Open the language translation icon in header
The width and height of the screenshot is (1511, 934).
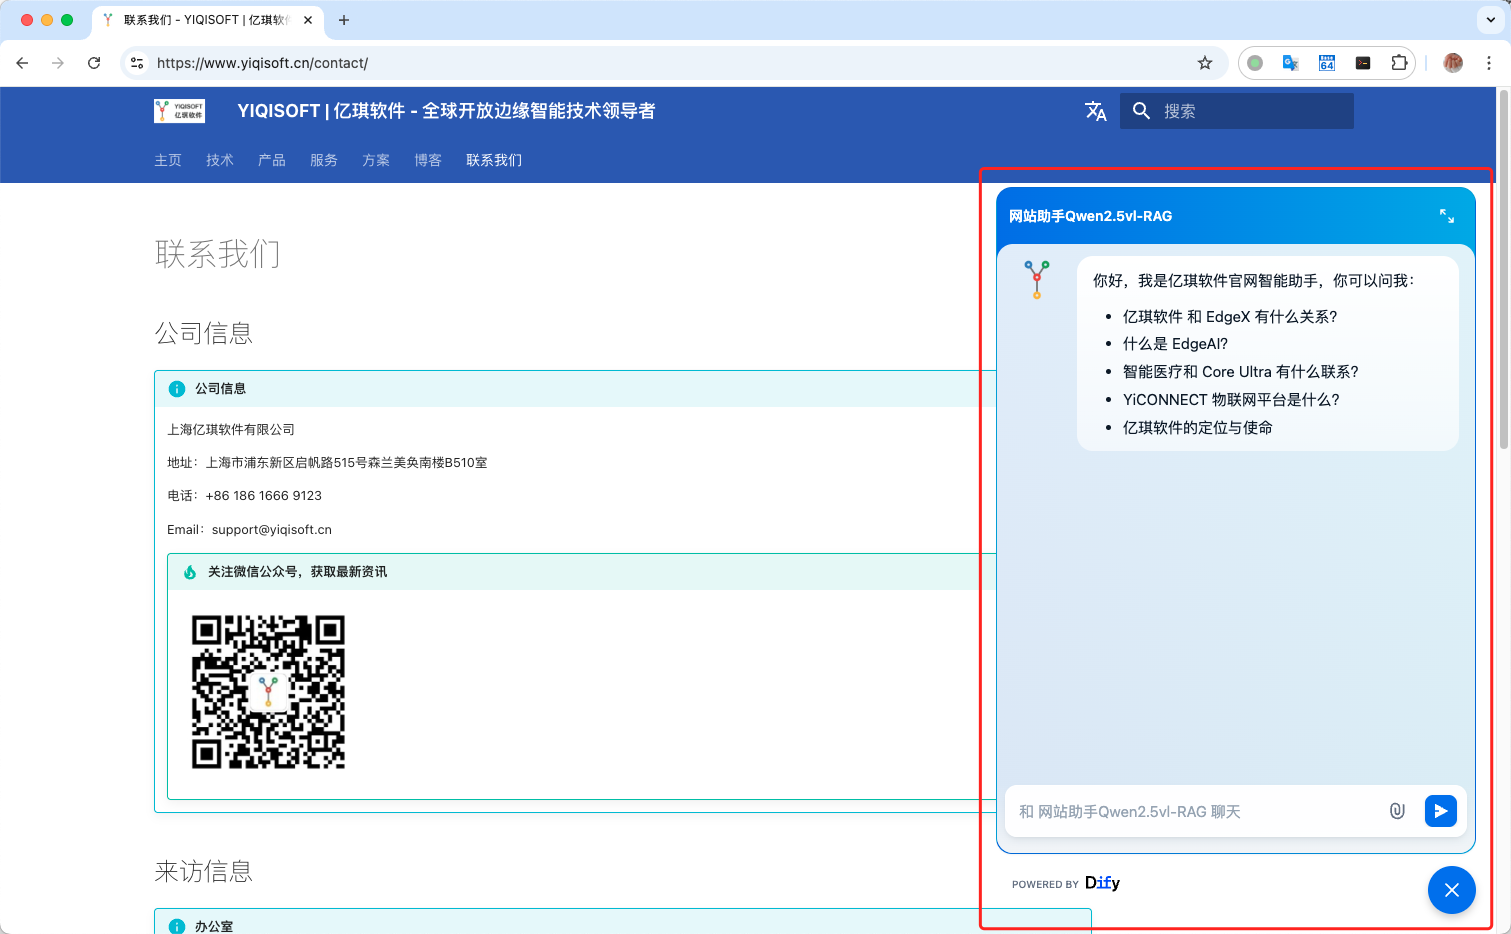coord(1095,111)
